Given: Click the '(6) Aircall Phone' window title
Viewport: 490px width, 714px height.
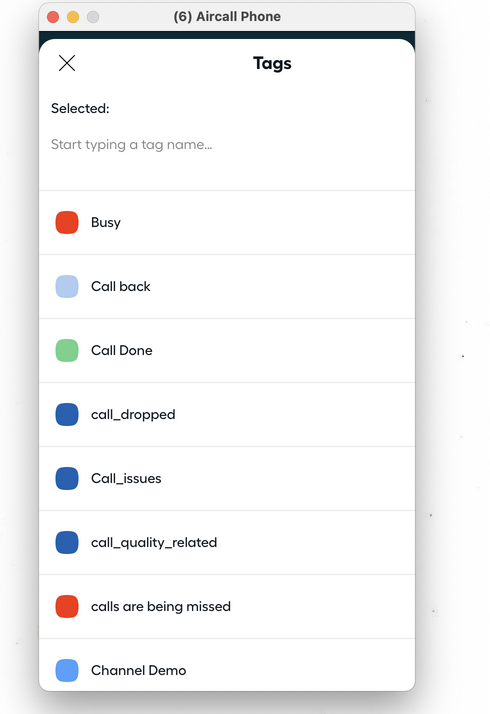Looking at the screenshot, I should (227, 17).
